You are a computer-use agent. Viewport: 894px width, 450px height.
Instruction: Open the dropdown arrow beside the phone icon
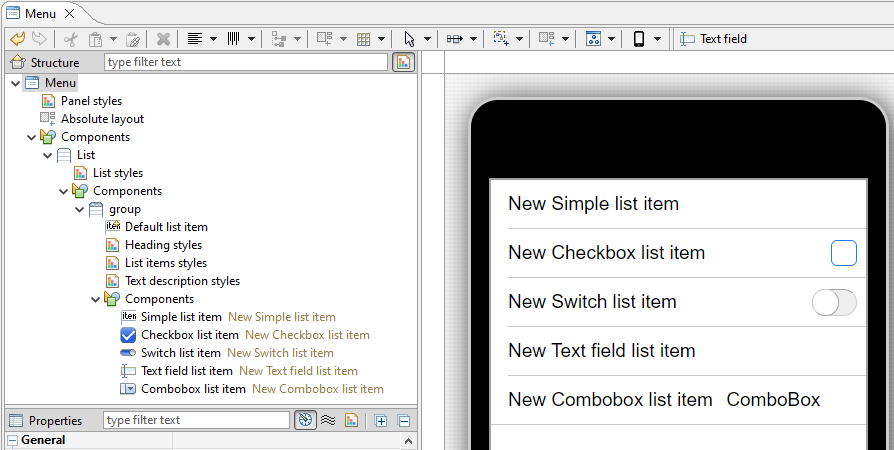pyautogui.click(x=658, y=39)
